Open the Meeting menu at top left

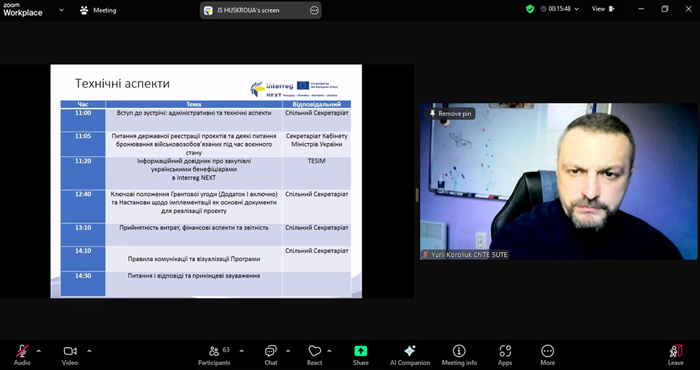pyautogui.click(x=98, y=10)
